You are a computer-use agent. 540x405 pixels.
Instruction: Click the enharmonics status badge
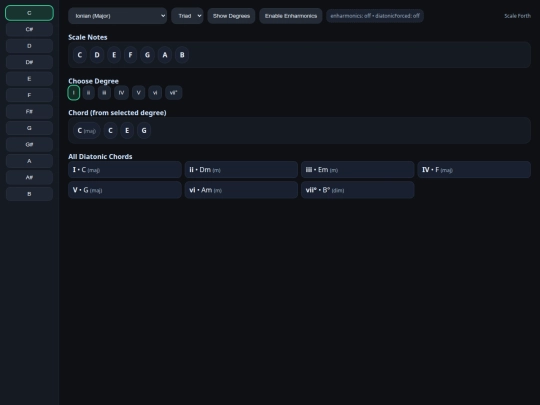pos(375,16)
